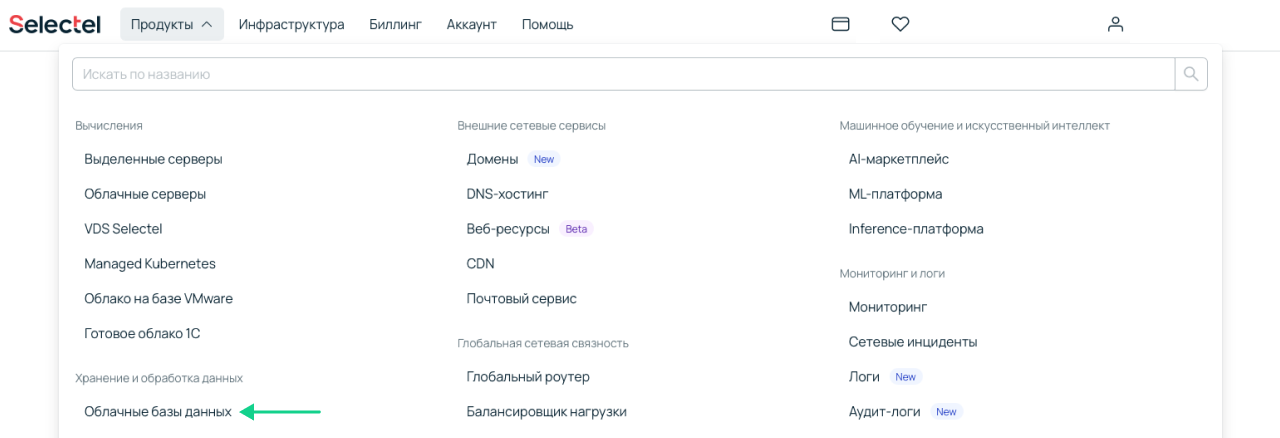The width and height of the screenshot is (1280, 438).
Task: Go to Selectel logo home
Action: pos(55,24)
